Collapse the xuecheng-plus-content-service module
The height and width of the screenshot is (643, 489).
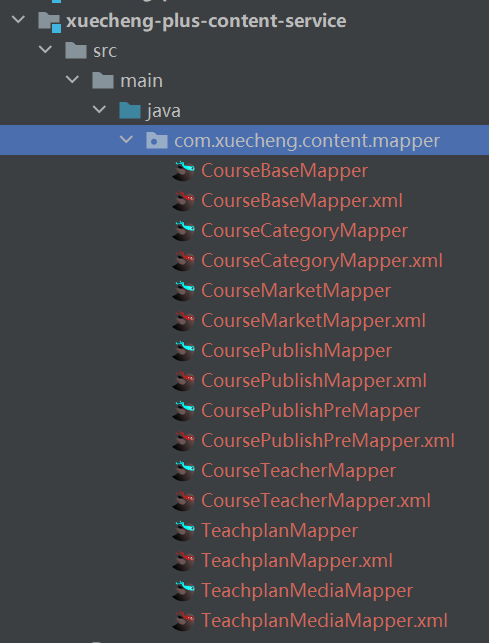coord(18,19)
